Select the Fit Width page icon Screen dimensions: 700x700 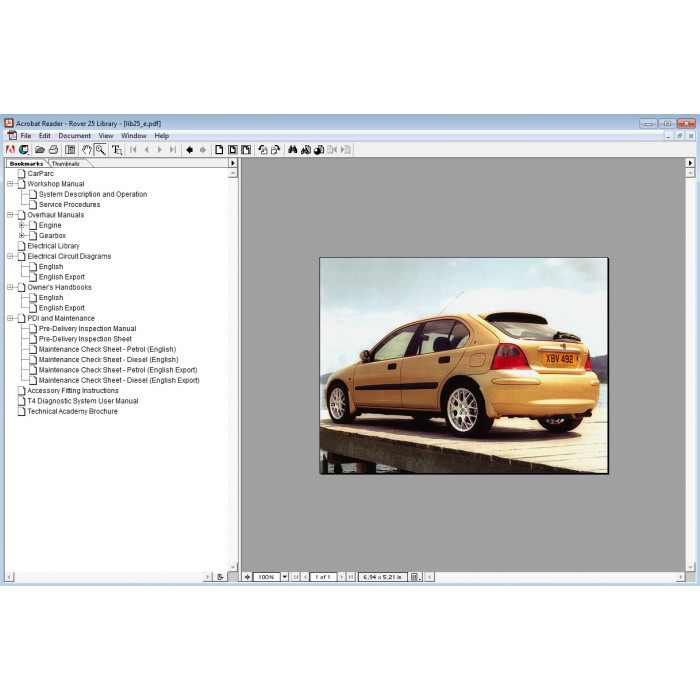tap(246, 150)
